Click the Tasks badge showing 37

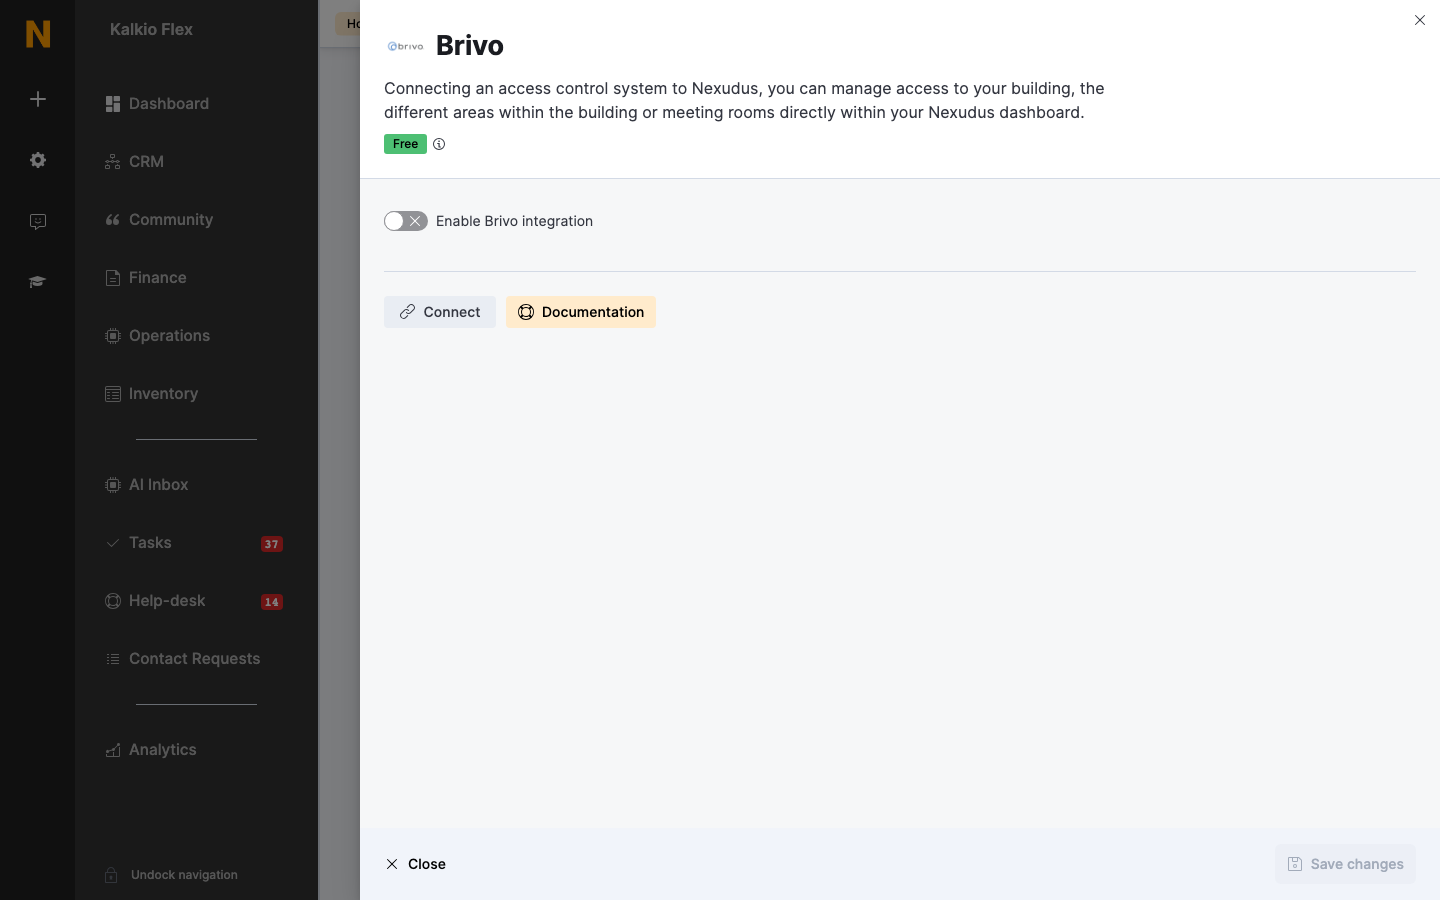pos(272,544)
